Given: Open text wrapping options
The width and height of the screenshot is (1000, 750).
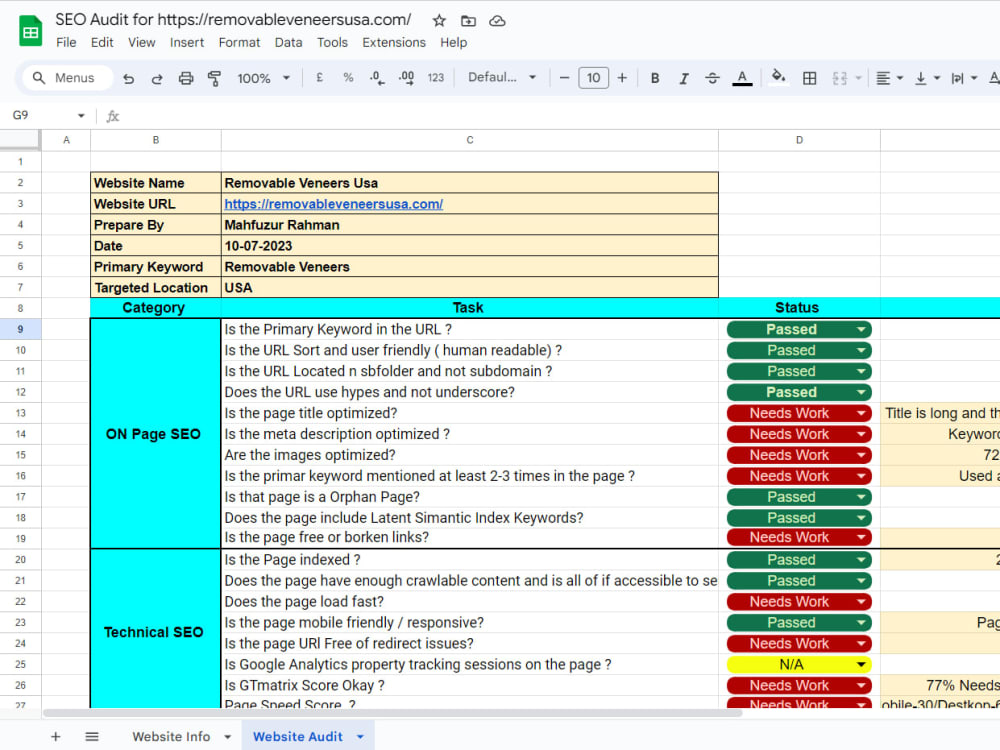Looking at the screenshot, I should 964,78.
